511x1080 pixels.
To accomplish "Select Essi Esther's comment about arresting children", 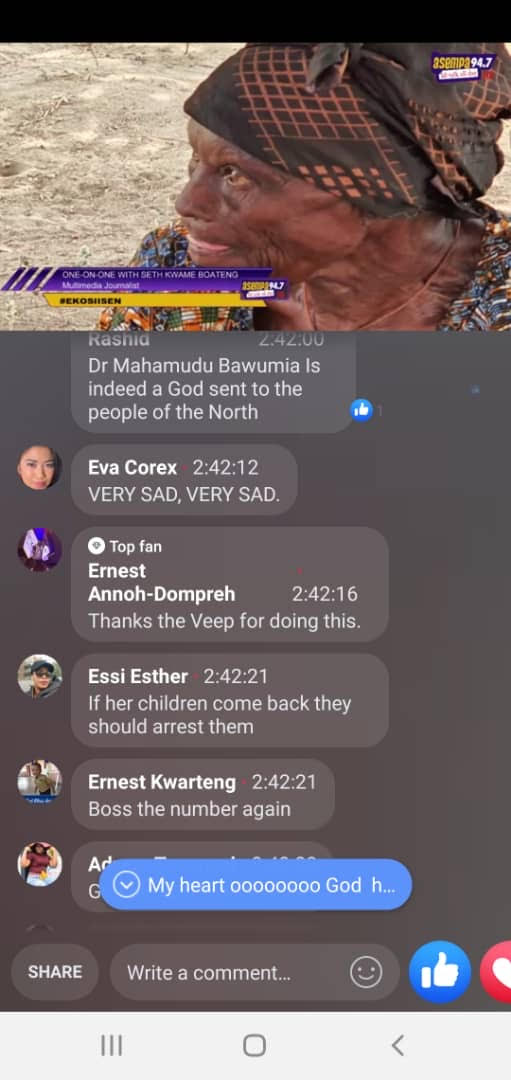I will pyautogui.click(x=229, y=700).
